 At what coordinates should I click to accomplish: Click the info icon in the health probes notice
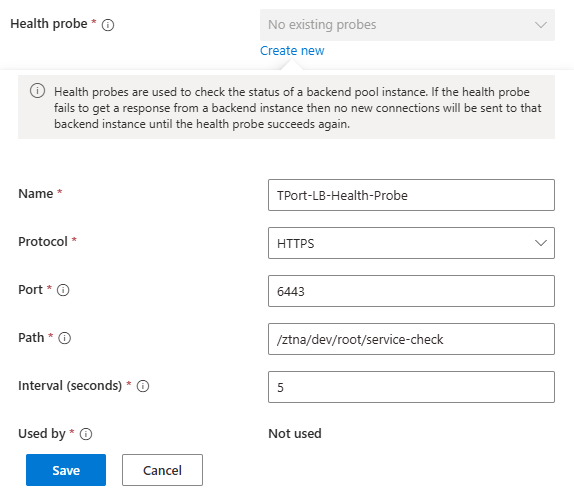pos(37,91)
